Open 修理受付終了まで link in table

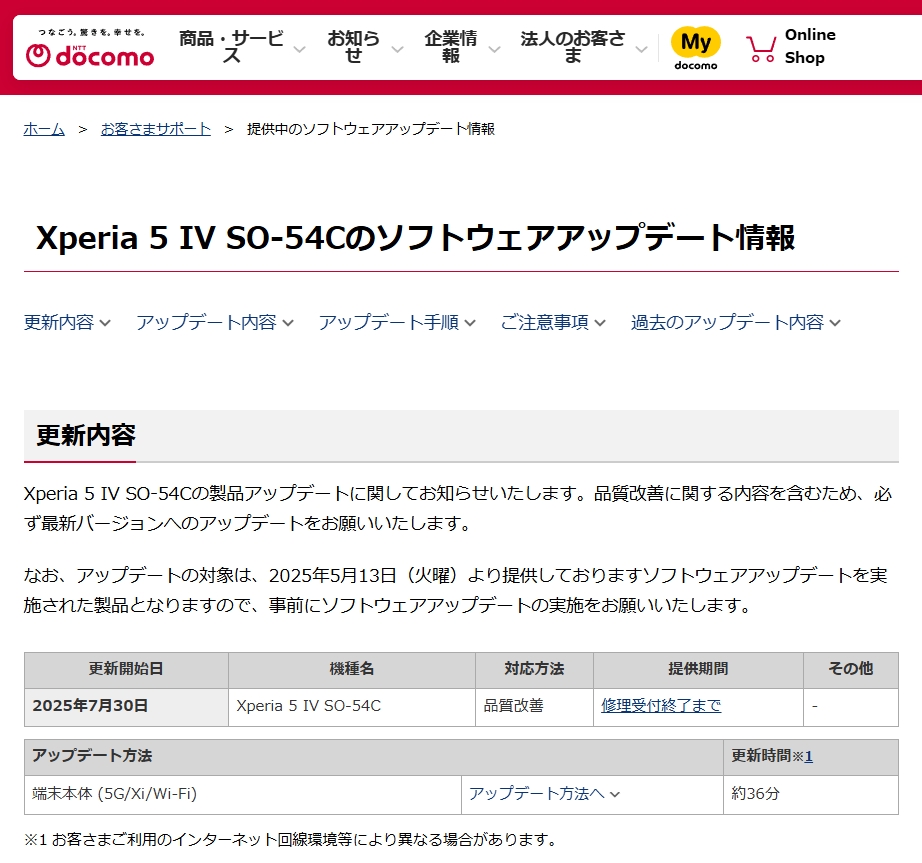coord(661,705)
